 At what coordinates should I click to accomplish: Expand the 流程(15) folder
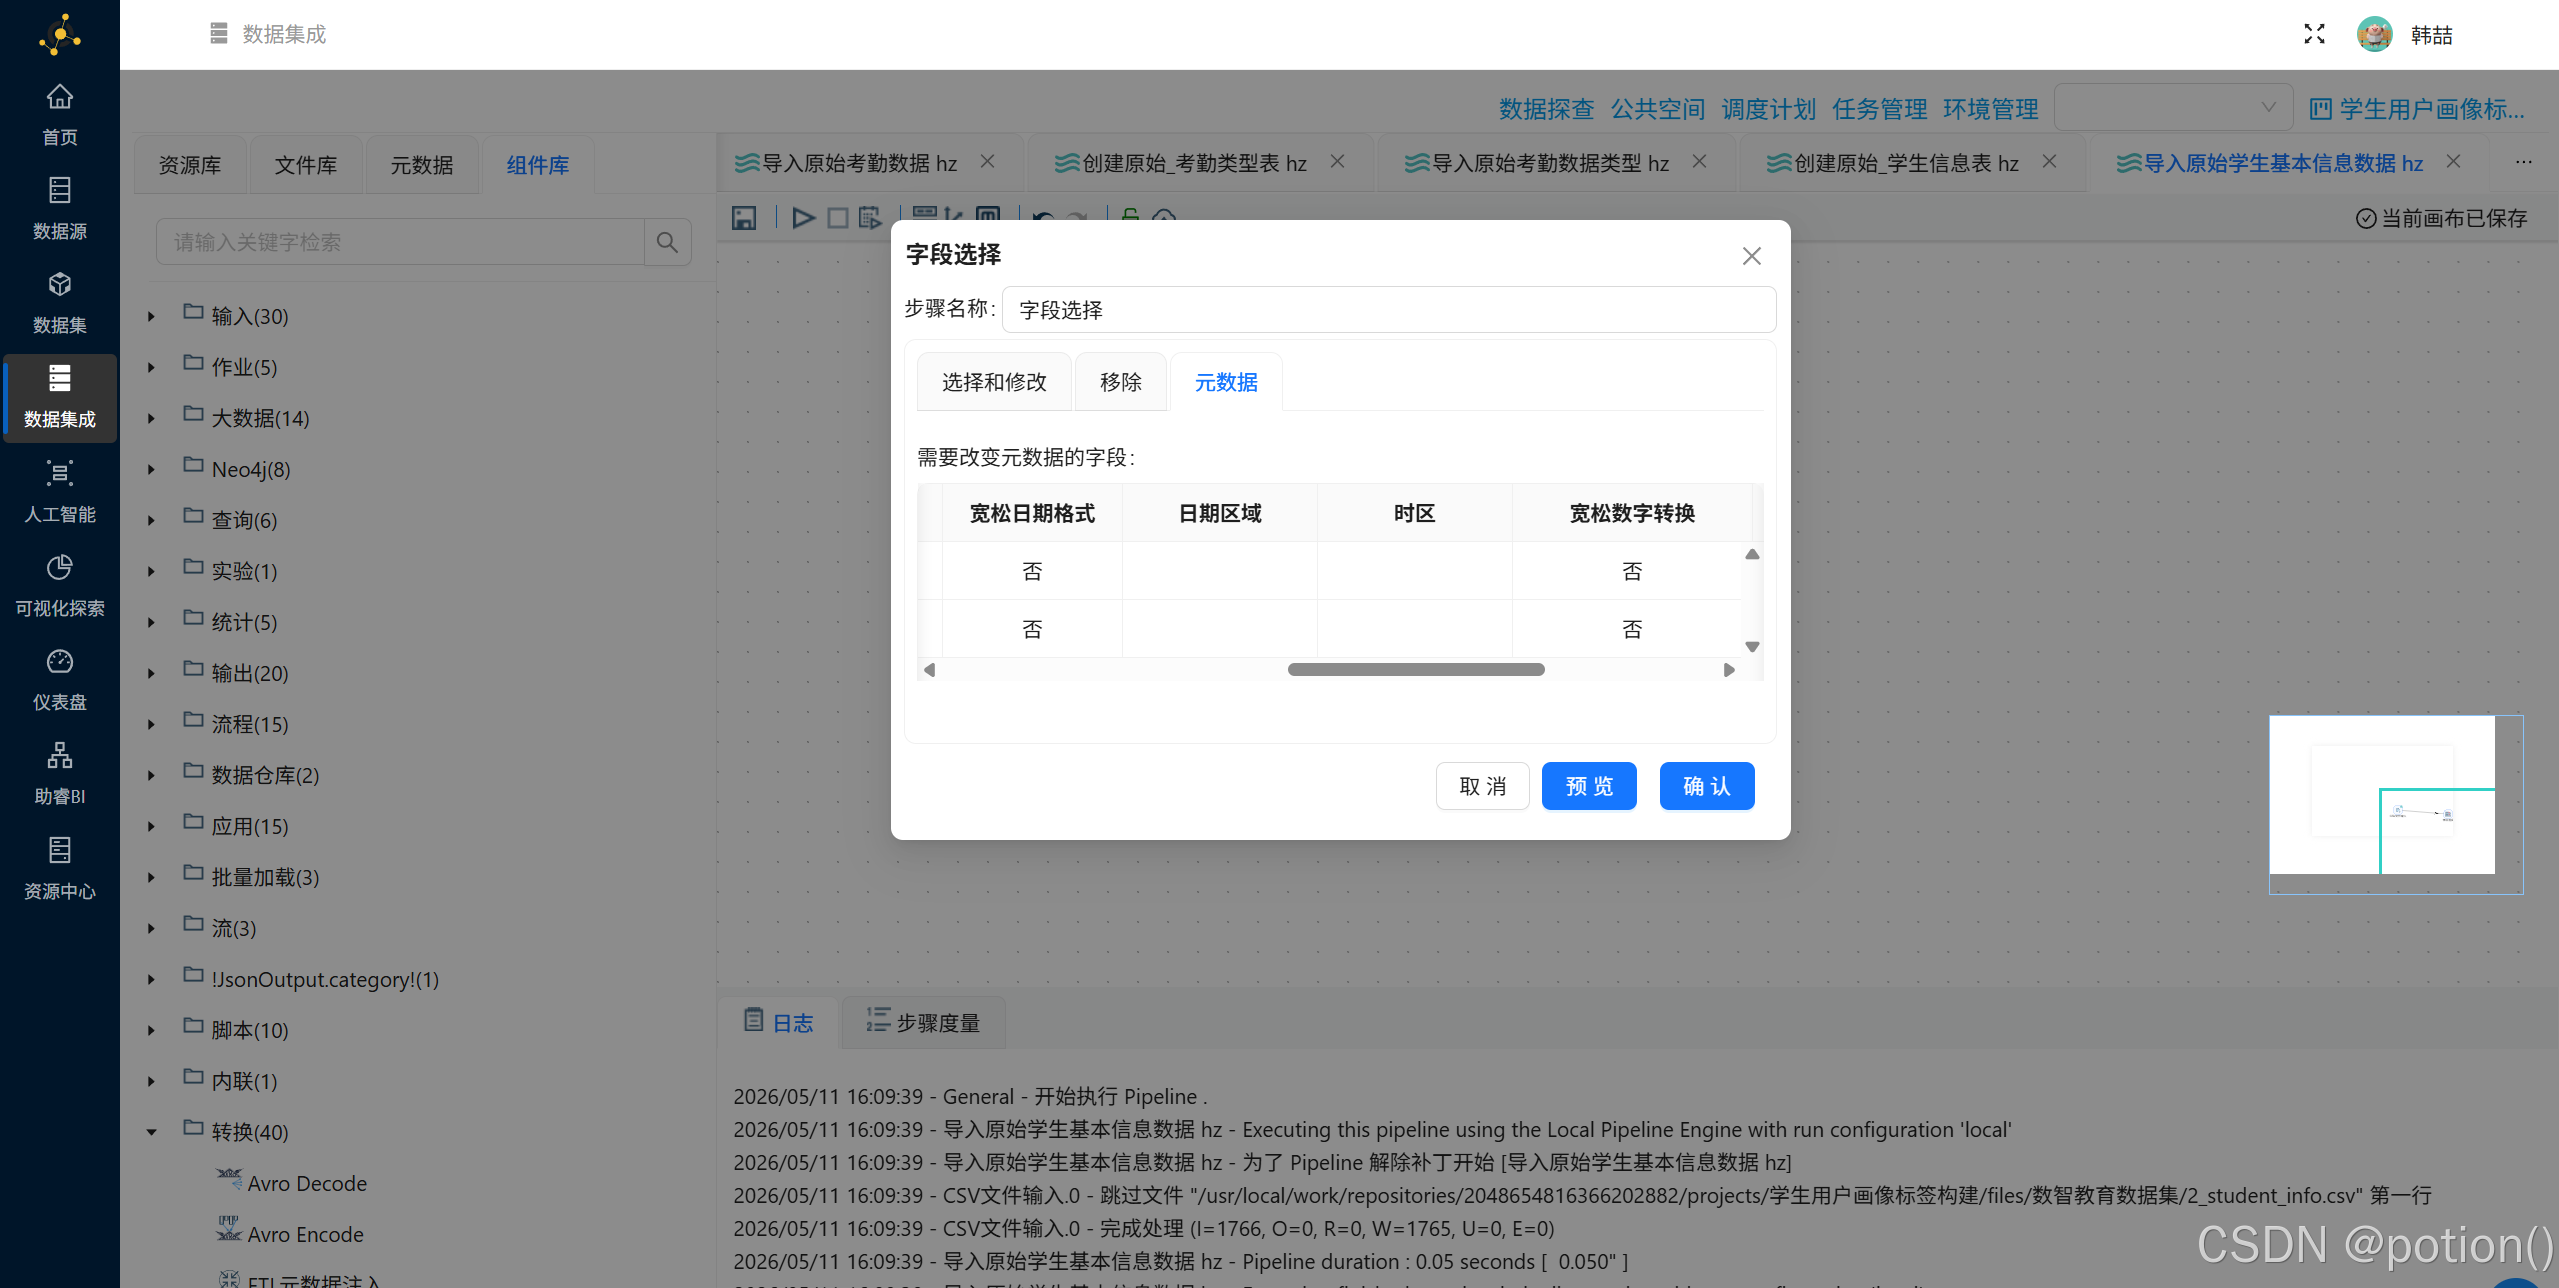point(151,724)
